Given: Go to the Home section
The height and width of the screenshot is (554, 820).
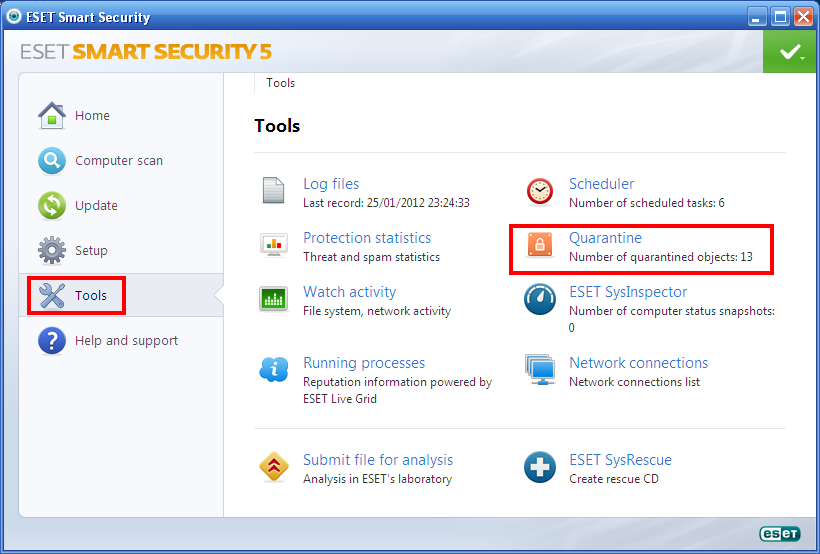Looking at the screenshot, I should tap(91, 116).
